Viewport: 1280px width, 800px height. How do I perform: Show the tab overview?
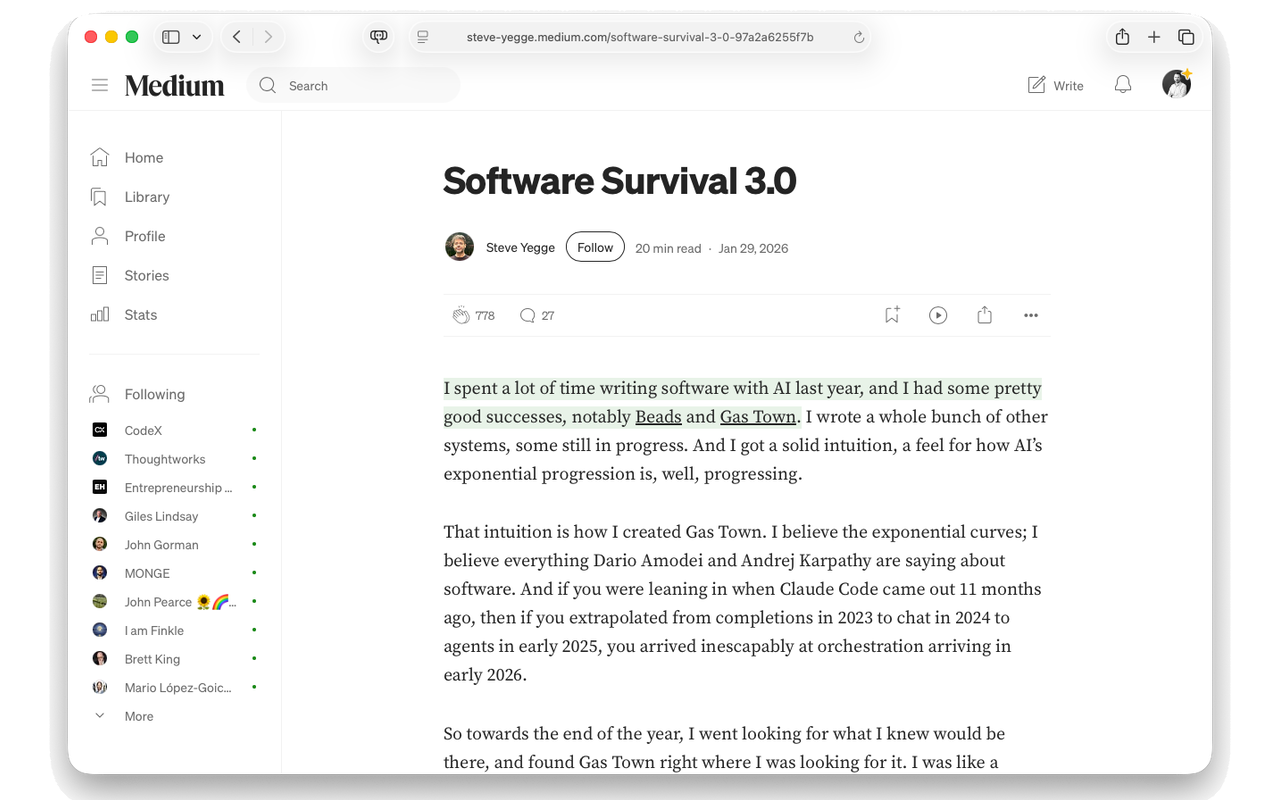click(1186, 37)
